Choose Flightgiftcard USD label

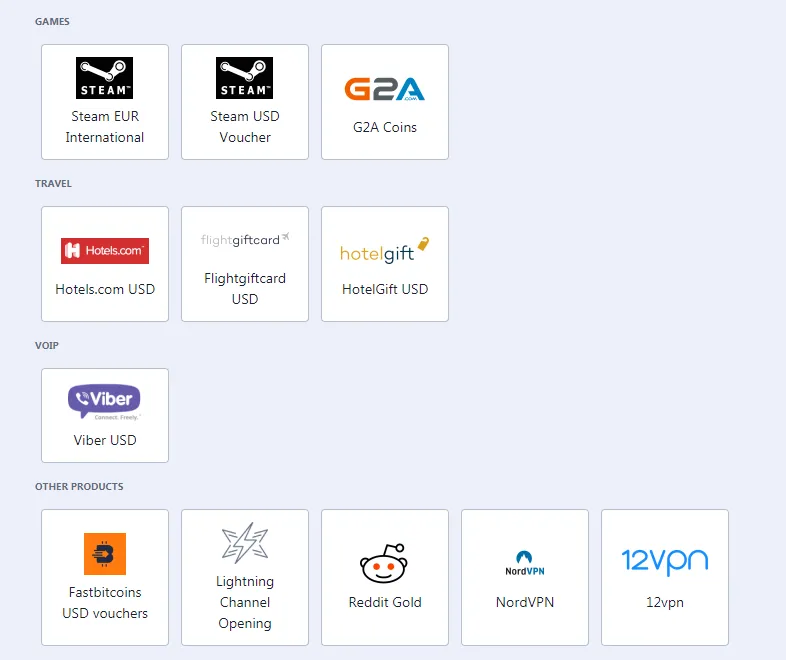point(245,289)
